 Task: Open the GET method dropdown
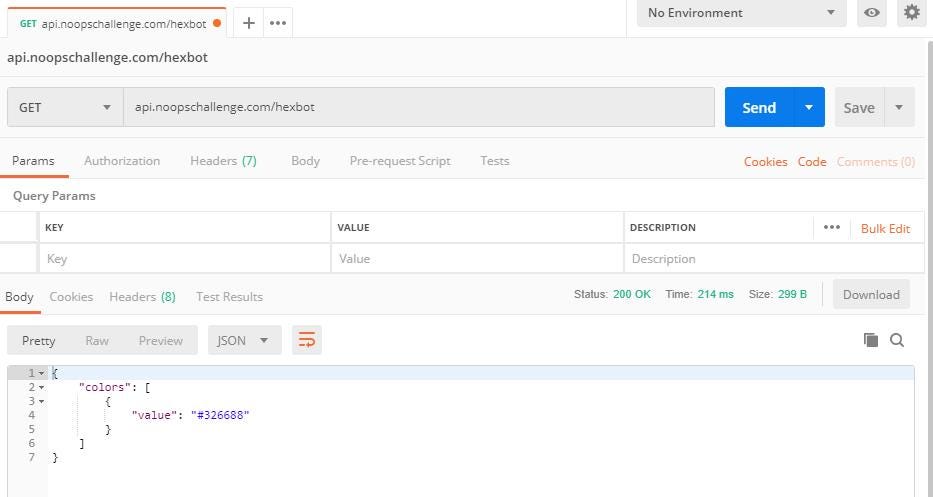pos(65,107)
